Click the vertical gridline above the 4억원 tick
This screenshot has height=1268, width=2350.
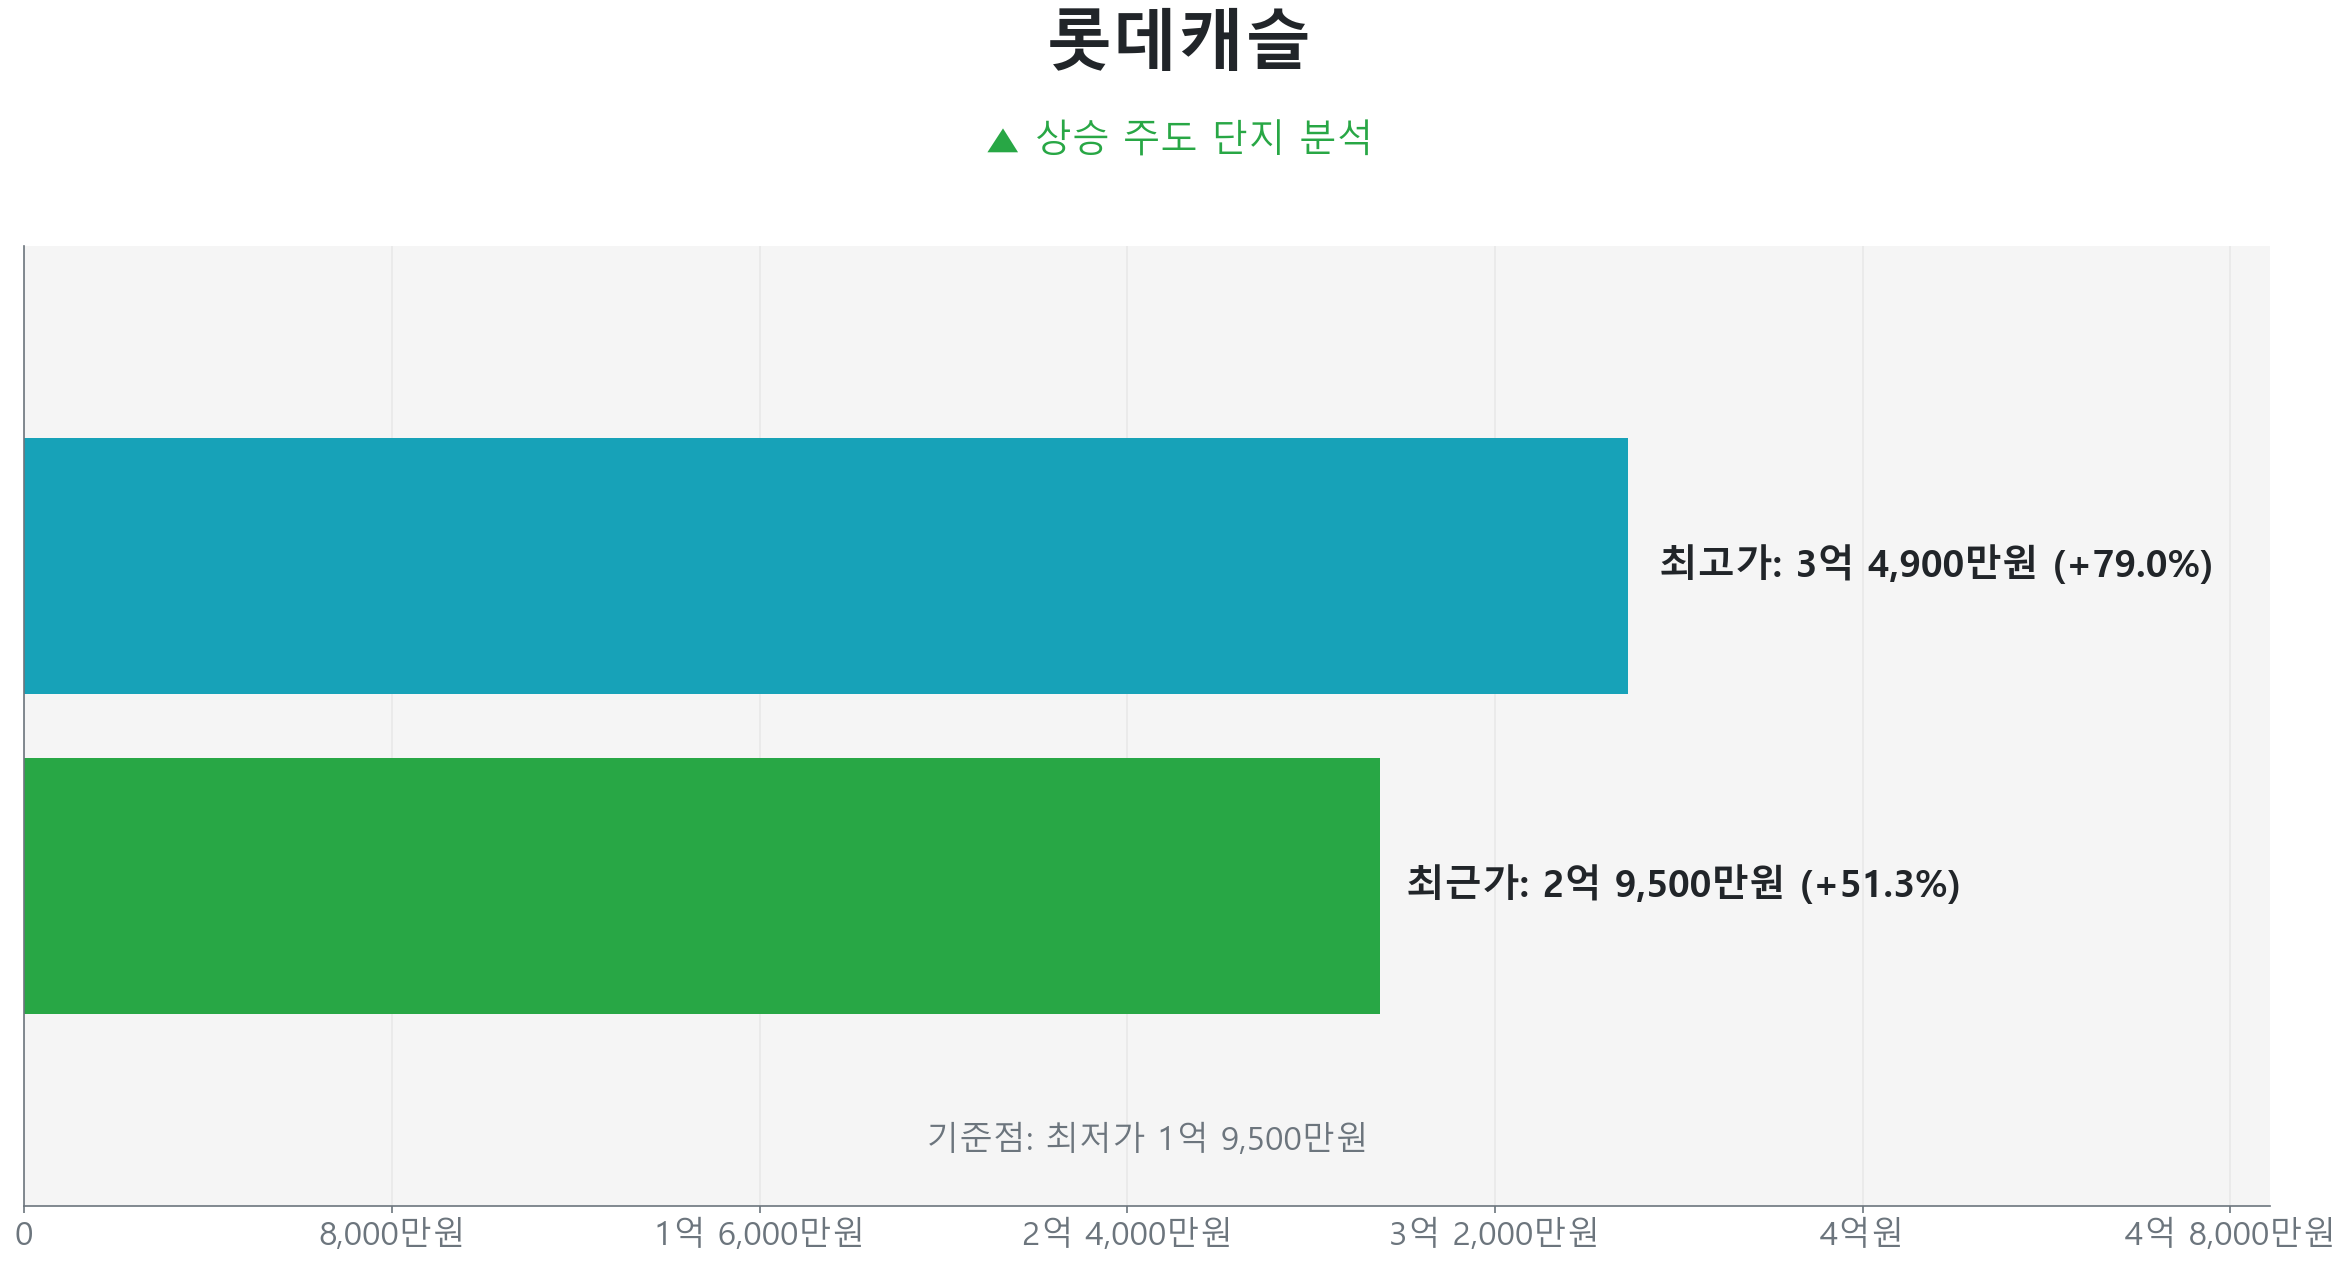pyautogui.click(x=1862, y=340)
